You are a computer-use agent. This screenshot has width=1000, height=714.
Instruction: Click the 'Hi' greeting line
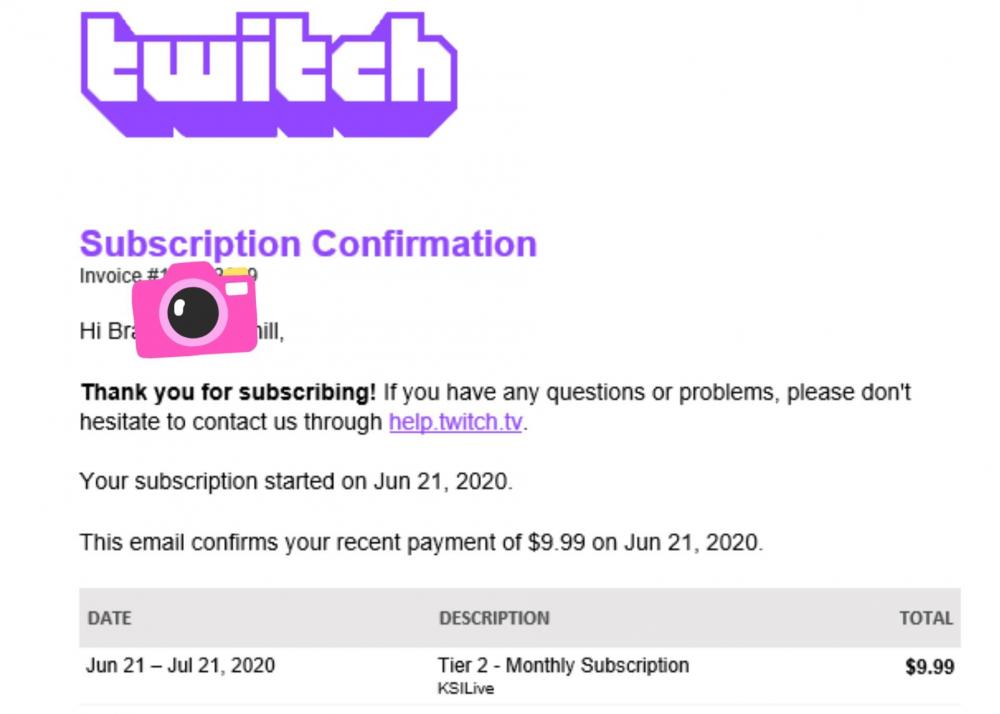pos(182,332)
